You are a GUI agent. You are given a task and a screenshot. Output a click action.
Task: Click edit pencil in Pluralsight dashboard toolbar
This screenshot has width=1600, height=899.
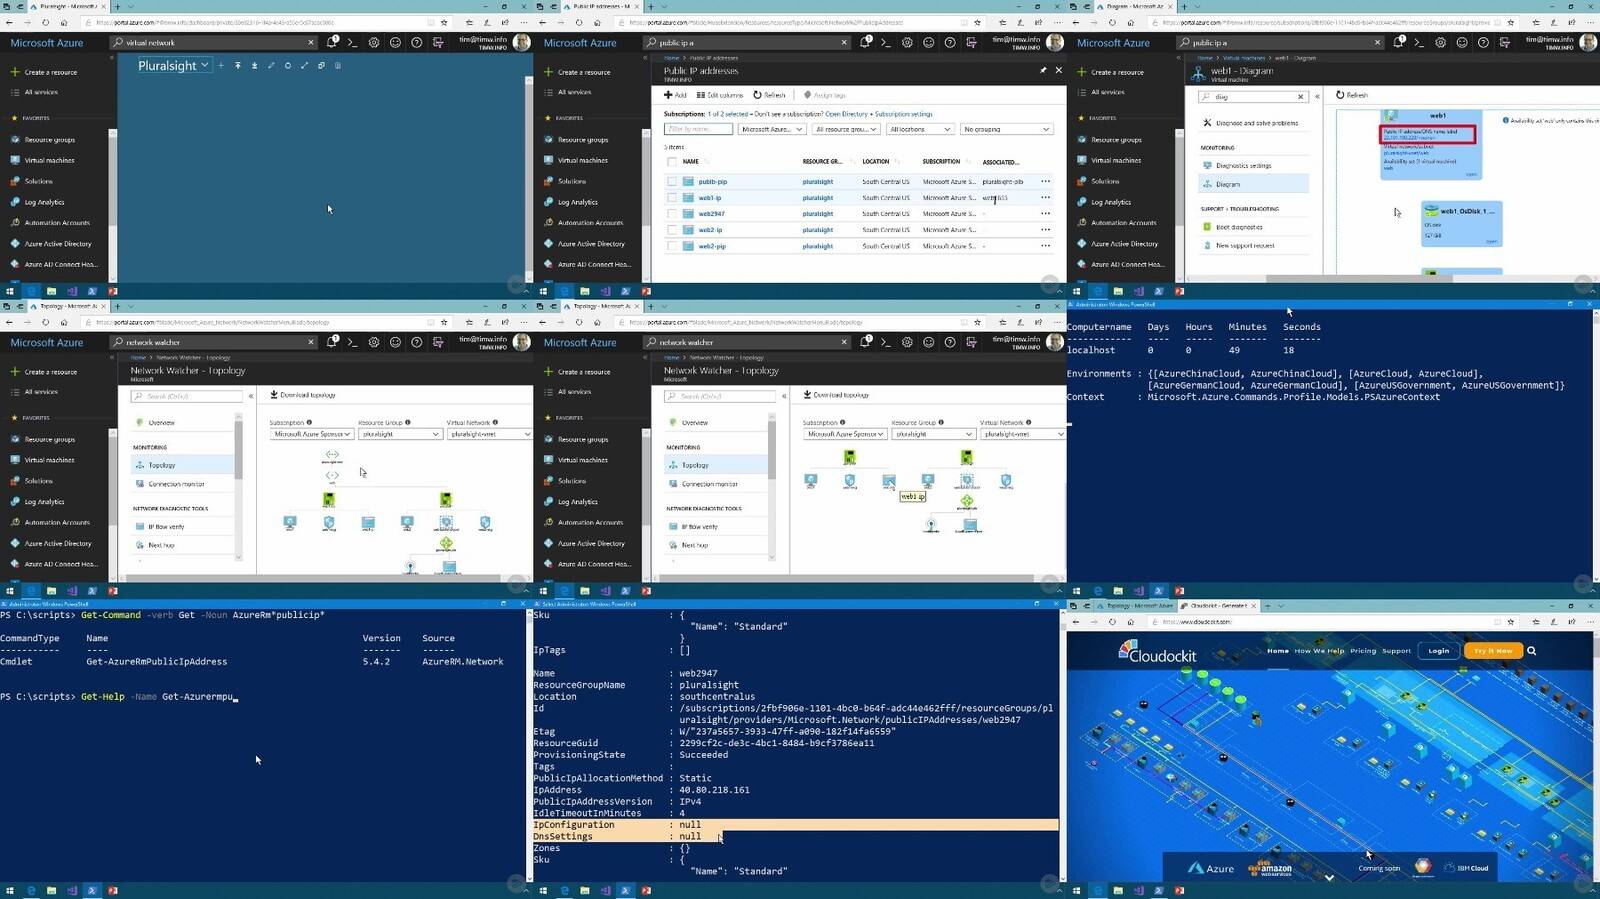pos(271,65)
